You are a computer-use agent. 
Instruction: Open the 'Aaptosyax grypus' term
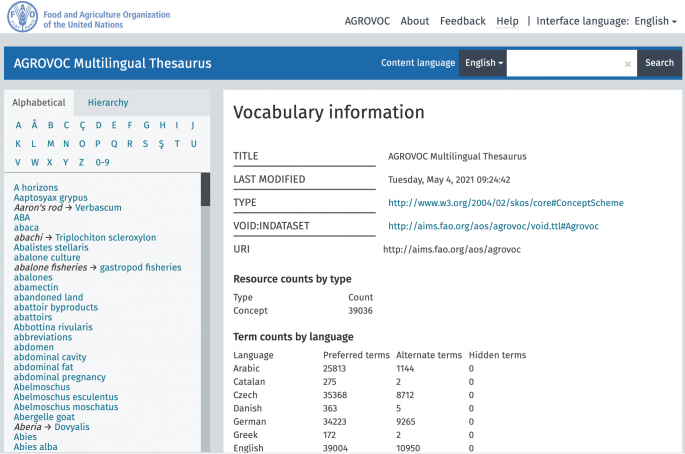tap(51, 198)
